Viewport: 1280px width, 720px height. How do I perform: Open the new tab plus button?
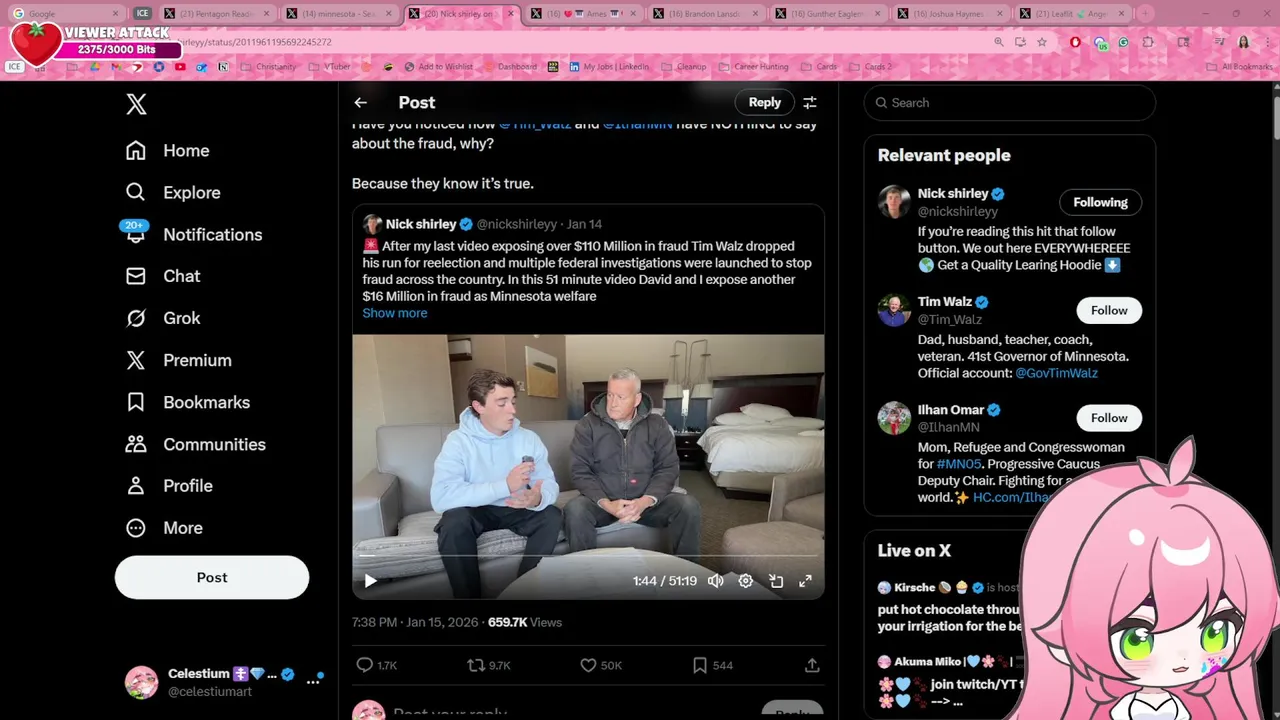[1145, 14]
